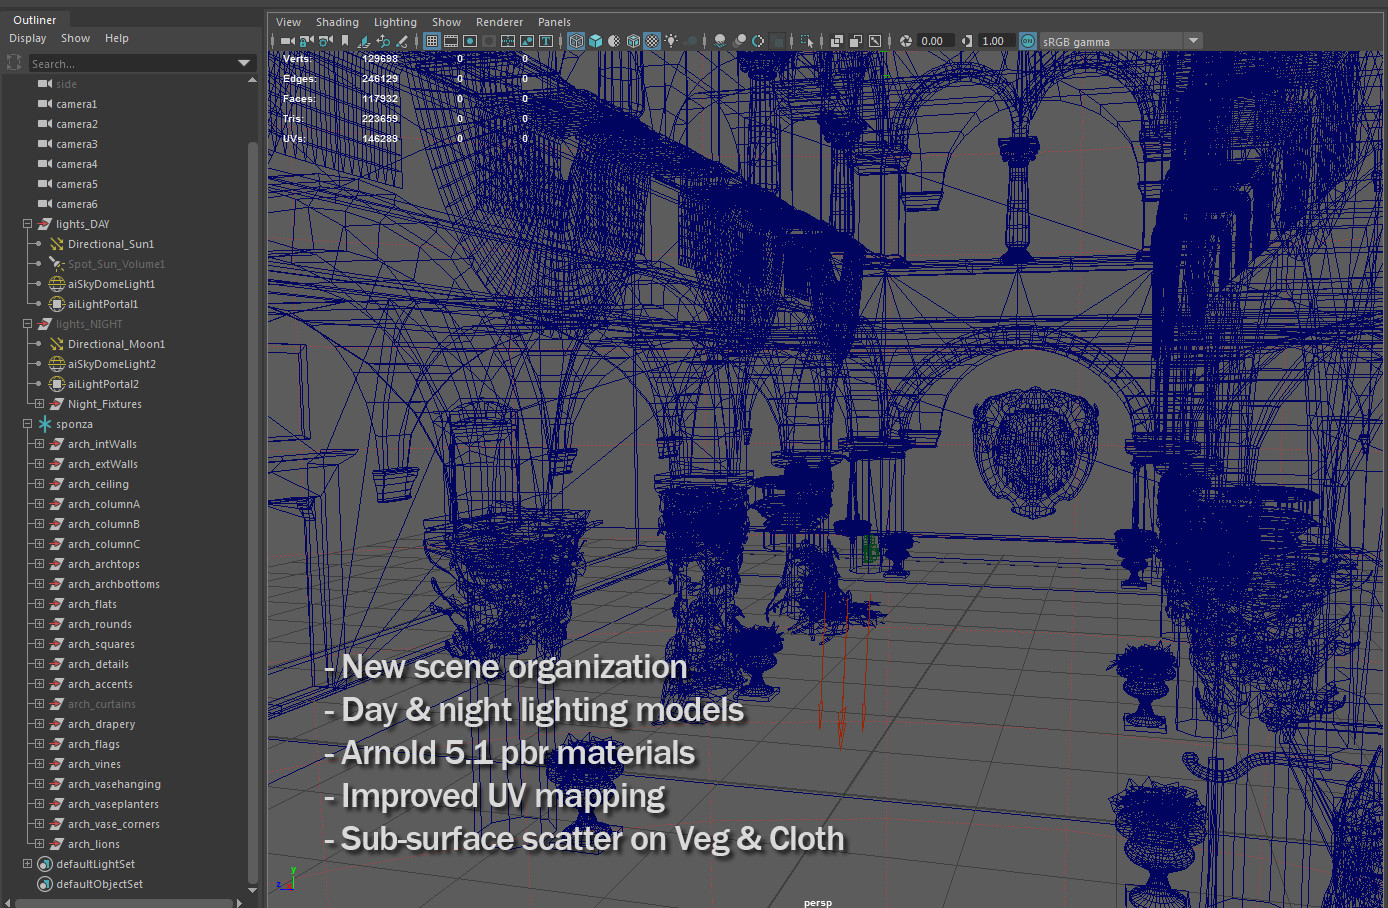Expand the Night_Fixtures node
Image resolution: width=1388 pixels, height=908 pixels.
pyautogui.click(x=39, y=404)
